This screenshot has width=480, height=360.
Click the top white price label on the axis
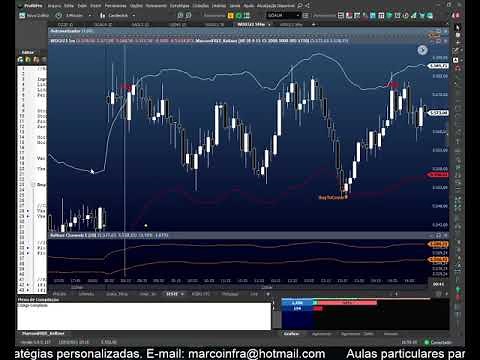pos(438,66)
